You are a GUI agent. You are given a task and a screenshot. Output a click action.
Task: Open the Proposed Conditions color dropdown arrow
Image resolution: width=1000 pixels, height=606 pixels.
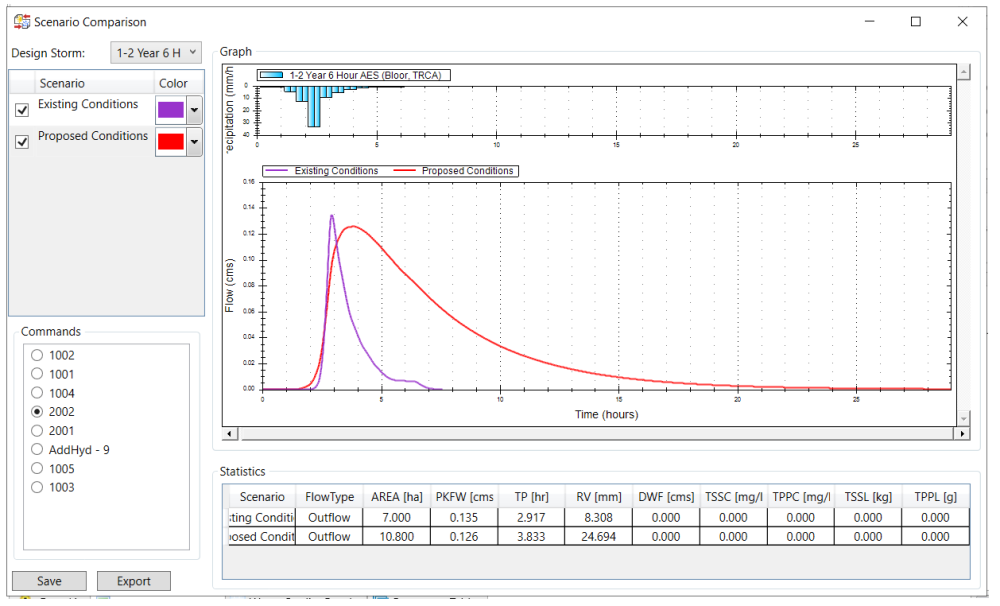195,142
